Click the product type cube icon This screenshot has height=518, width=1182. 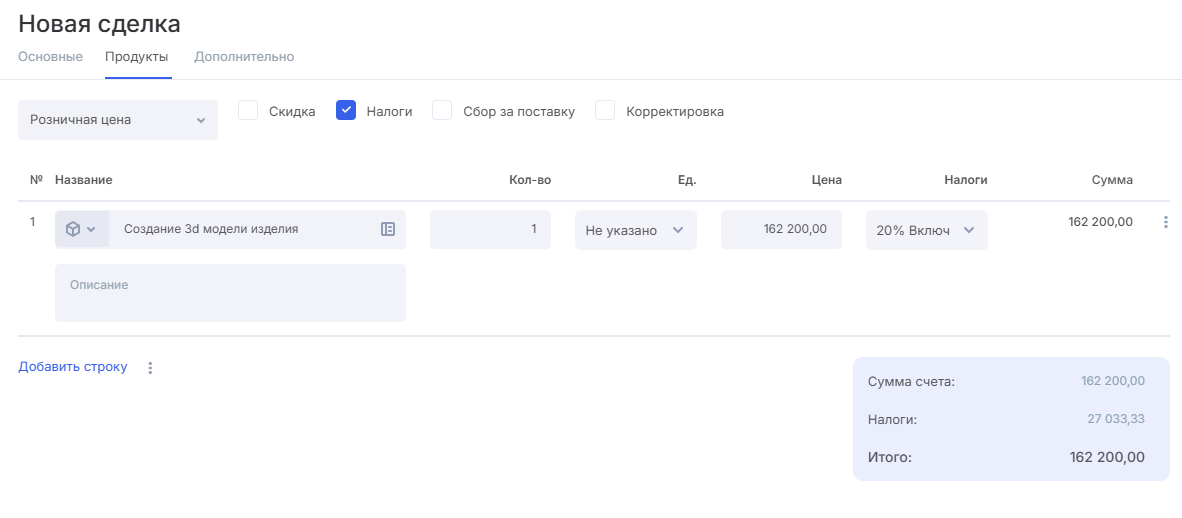coord(73,229)
